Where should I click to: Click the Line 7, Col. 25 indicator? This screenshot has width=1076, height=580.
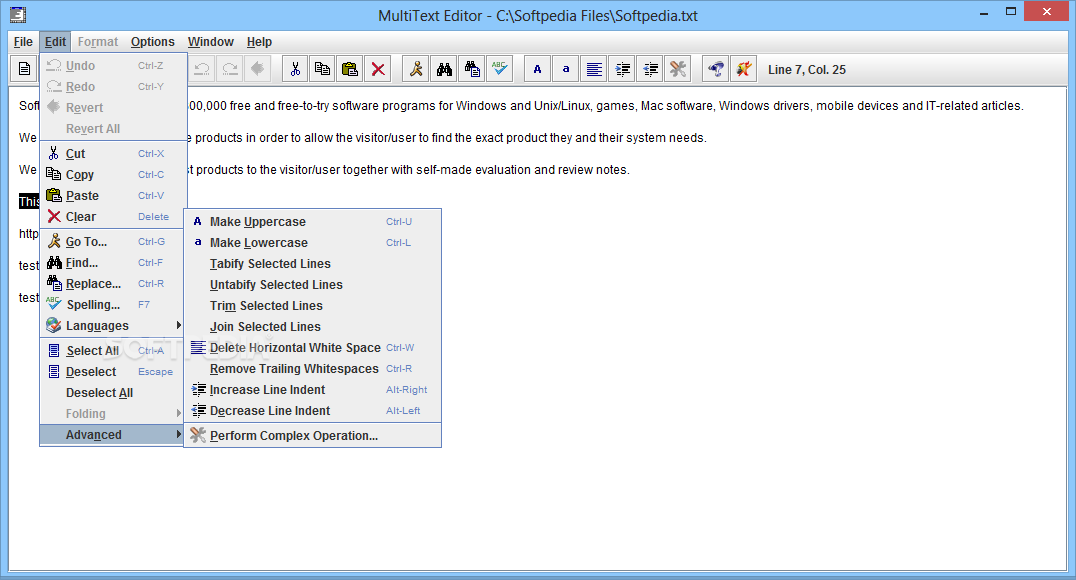point(806,69)
